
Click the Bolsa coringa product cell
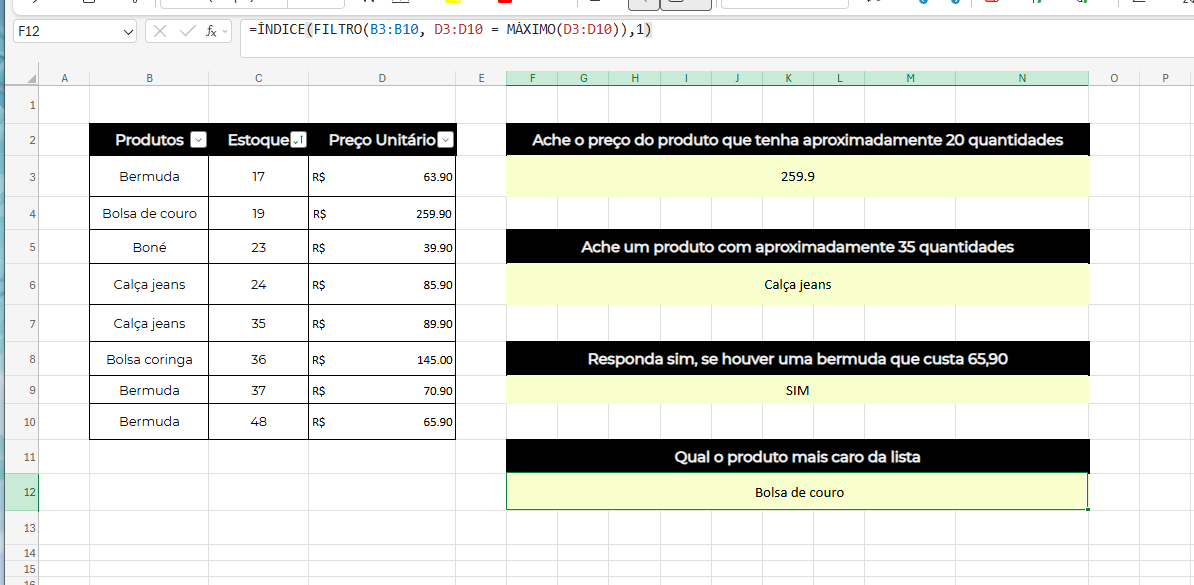point(149,359)
